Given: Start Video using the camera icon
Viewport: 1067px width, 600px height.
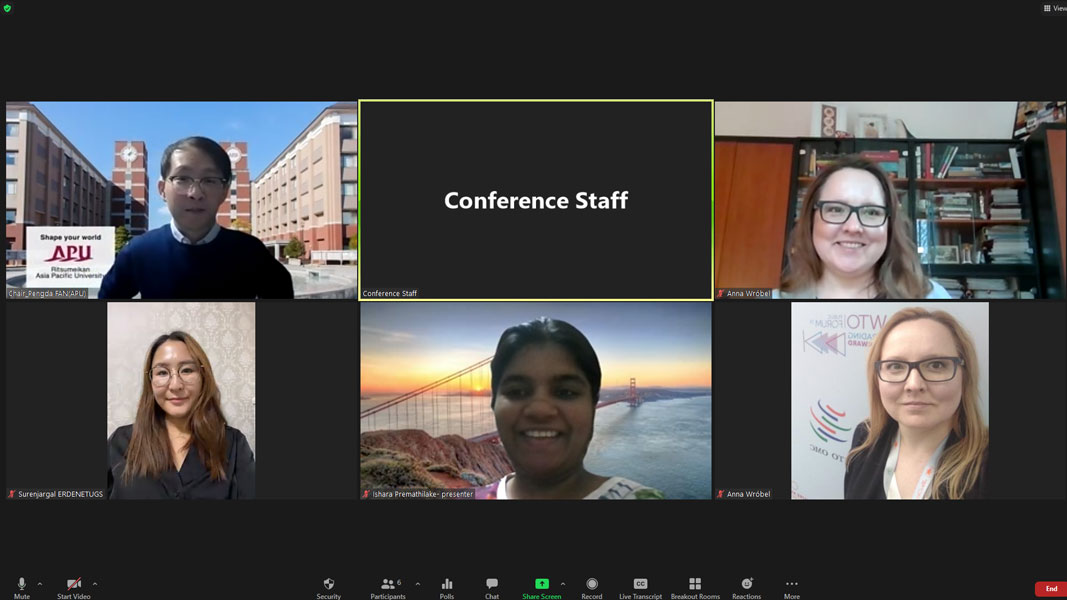Looking at the screenshot, I should (x=73, y=585).
